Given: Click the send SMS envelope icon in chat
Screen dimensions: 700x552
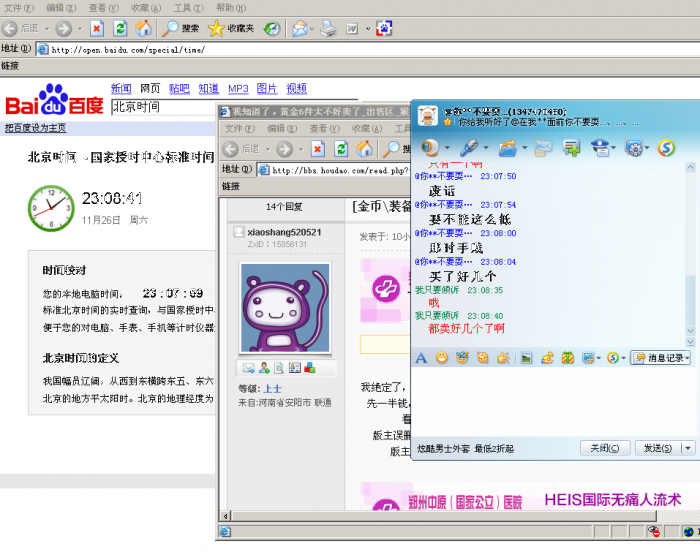Looking at the screenshot, I should 543,147.
